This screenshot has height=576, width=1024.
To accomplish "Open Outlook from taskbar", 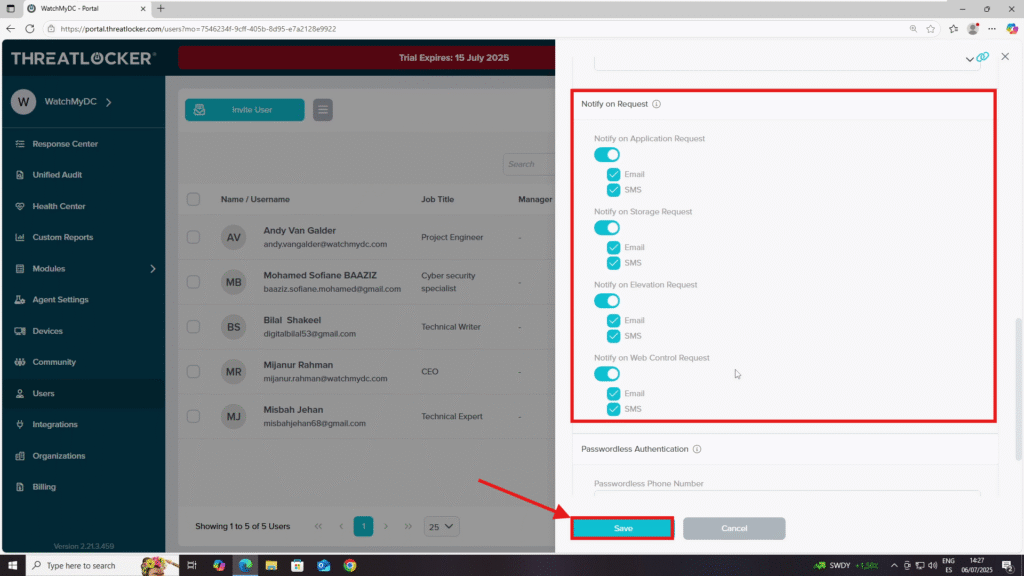I will pos(323,566).
